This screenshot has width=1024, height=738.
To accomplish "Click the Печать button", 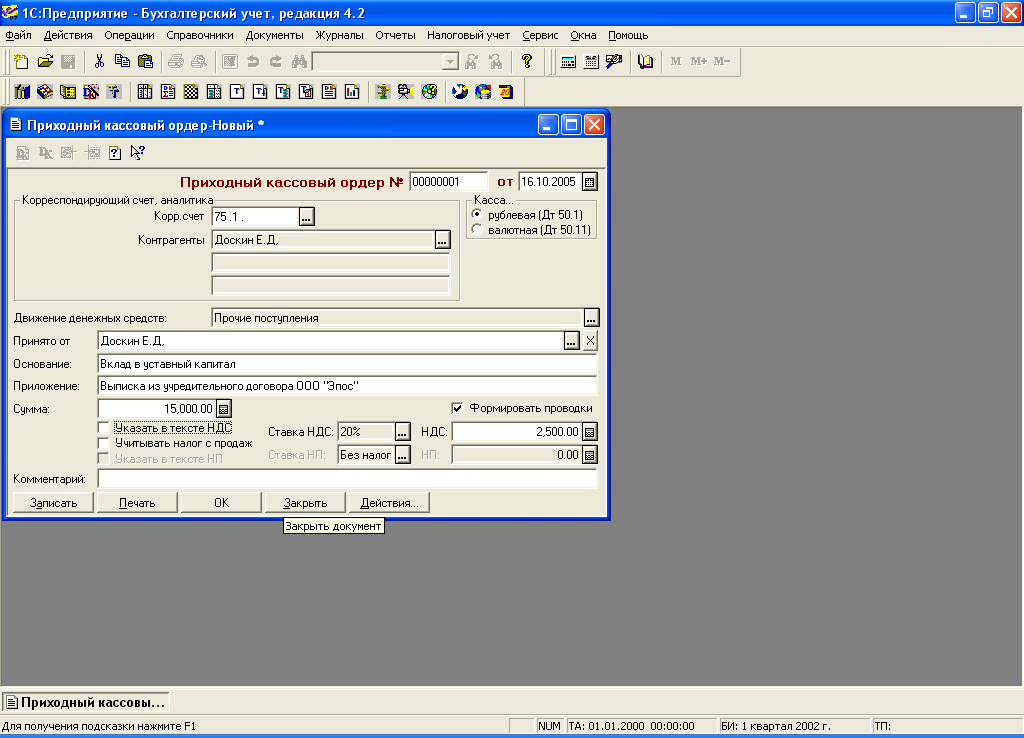I will [x=137, y=503].
